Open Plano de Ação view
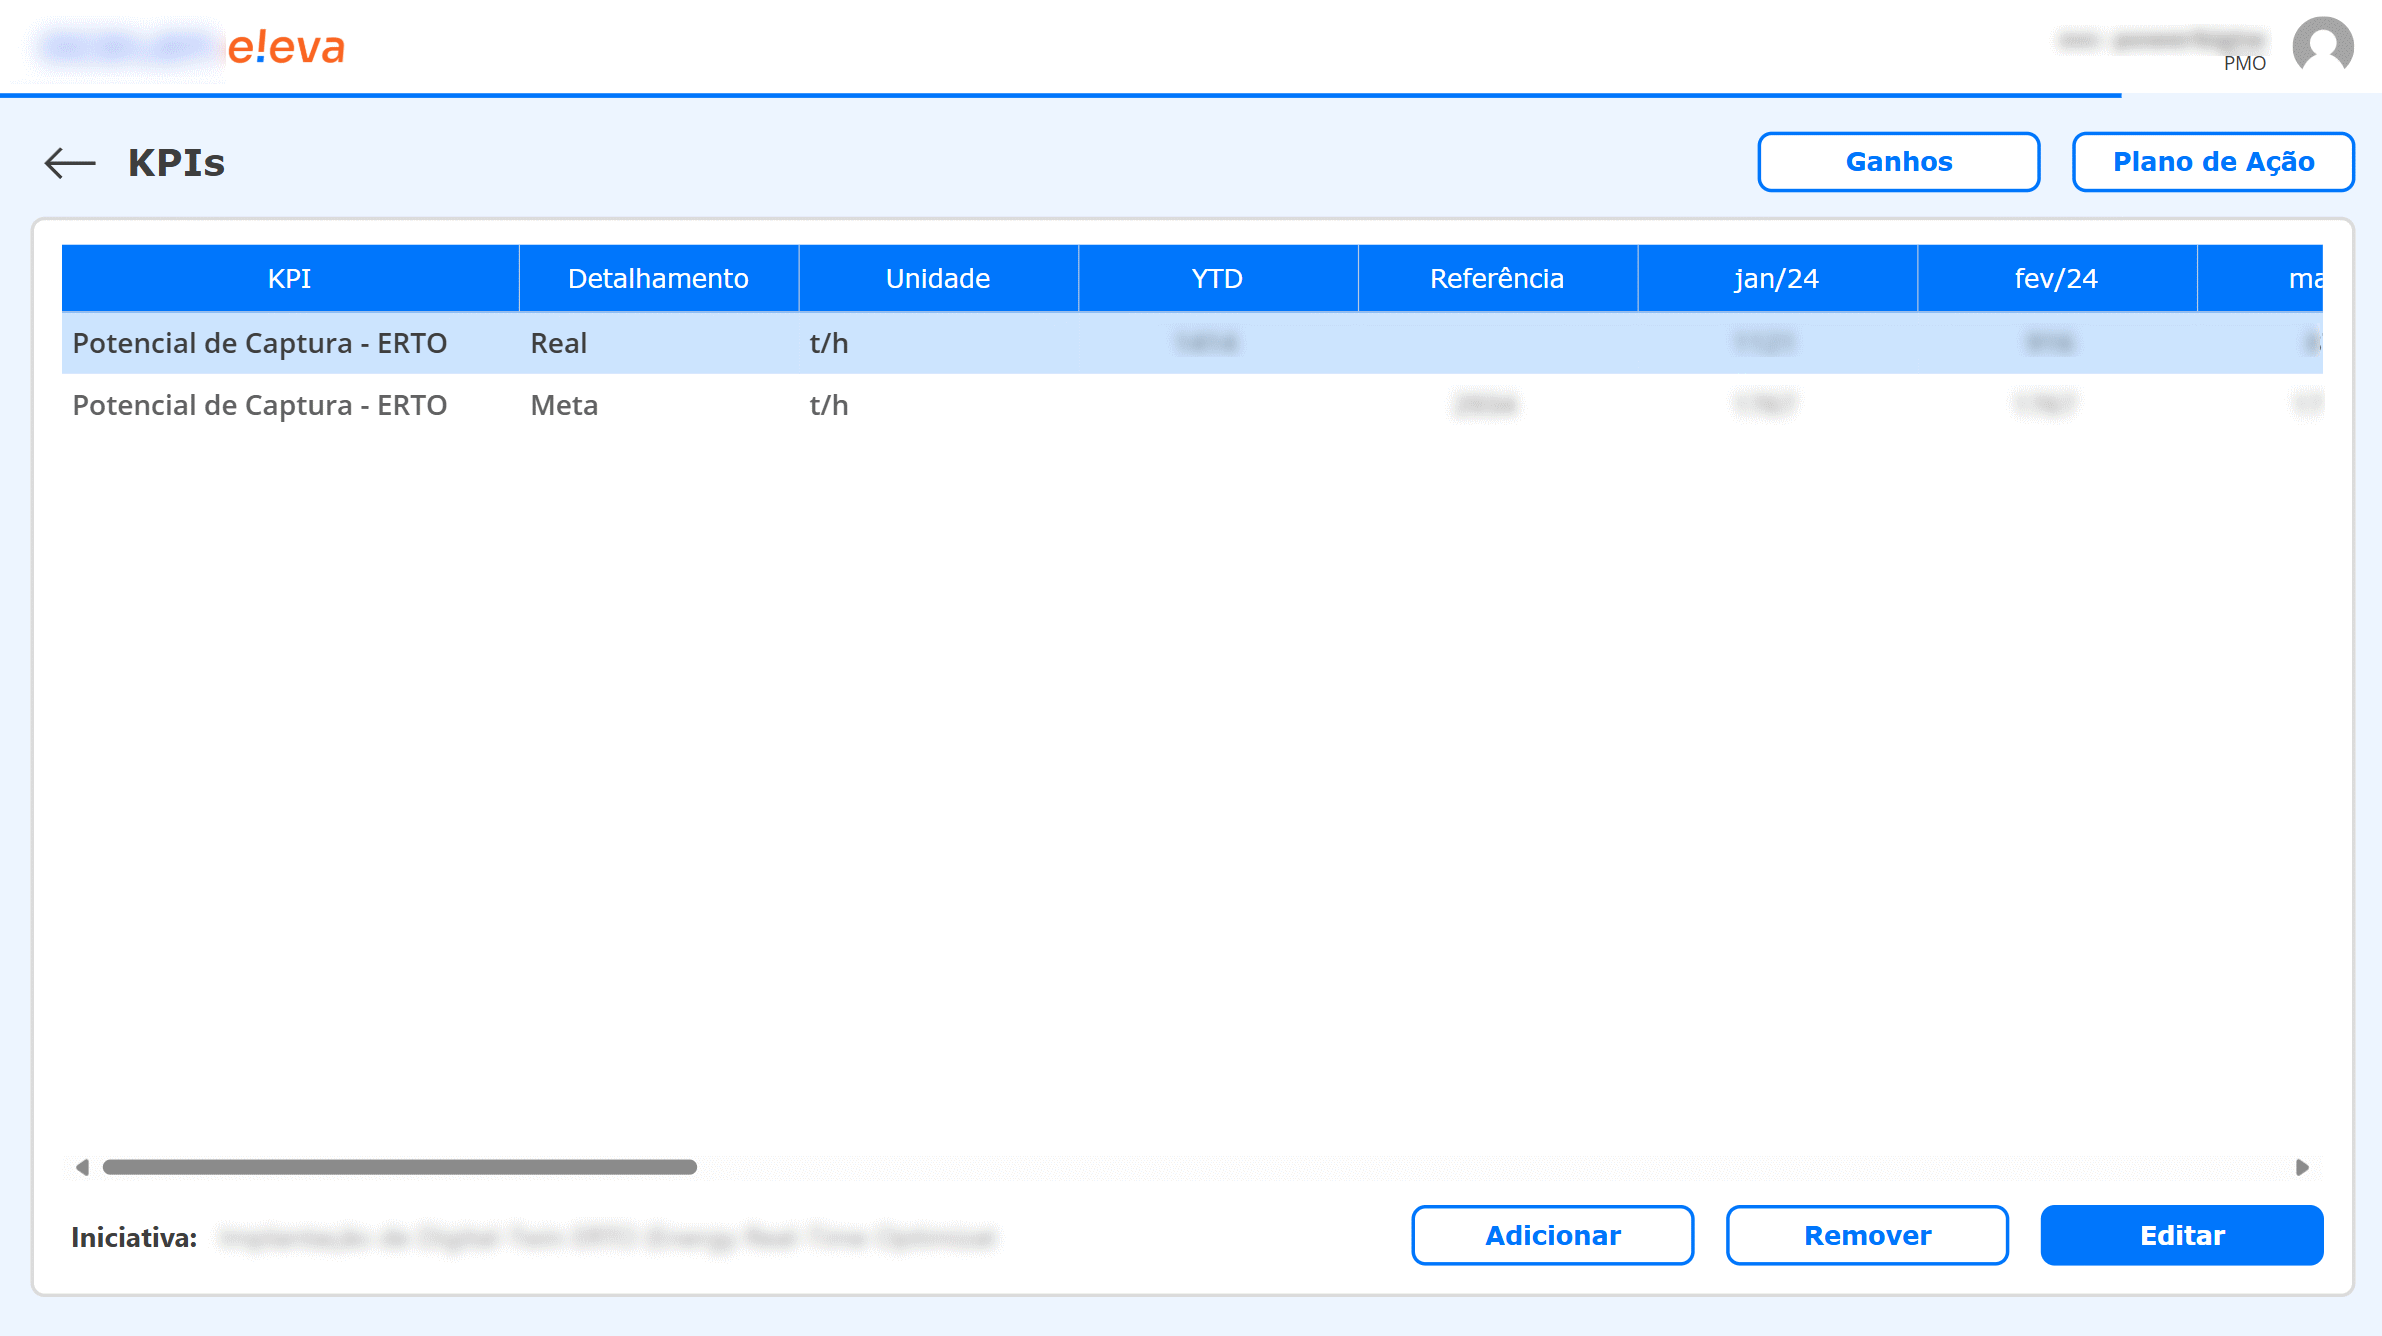Viewport: 2382px width, 1336px height. 2213,161
